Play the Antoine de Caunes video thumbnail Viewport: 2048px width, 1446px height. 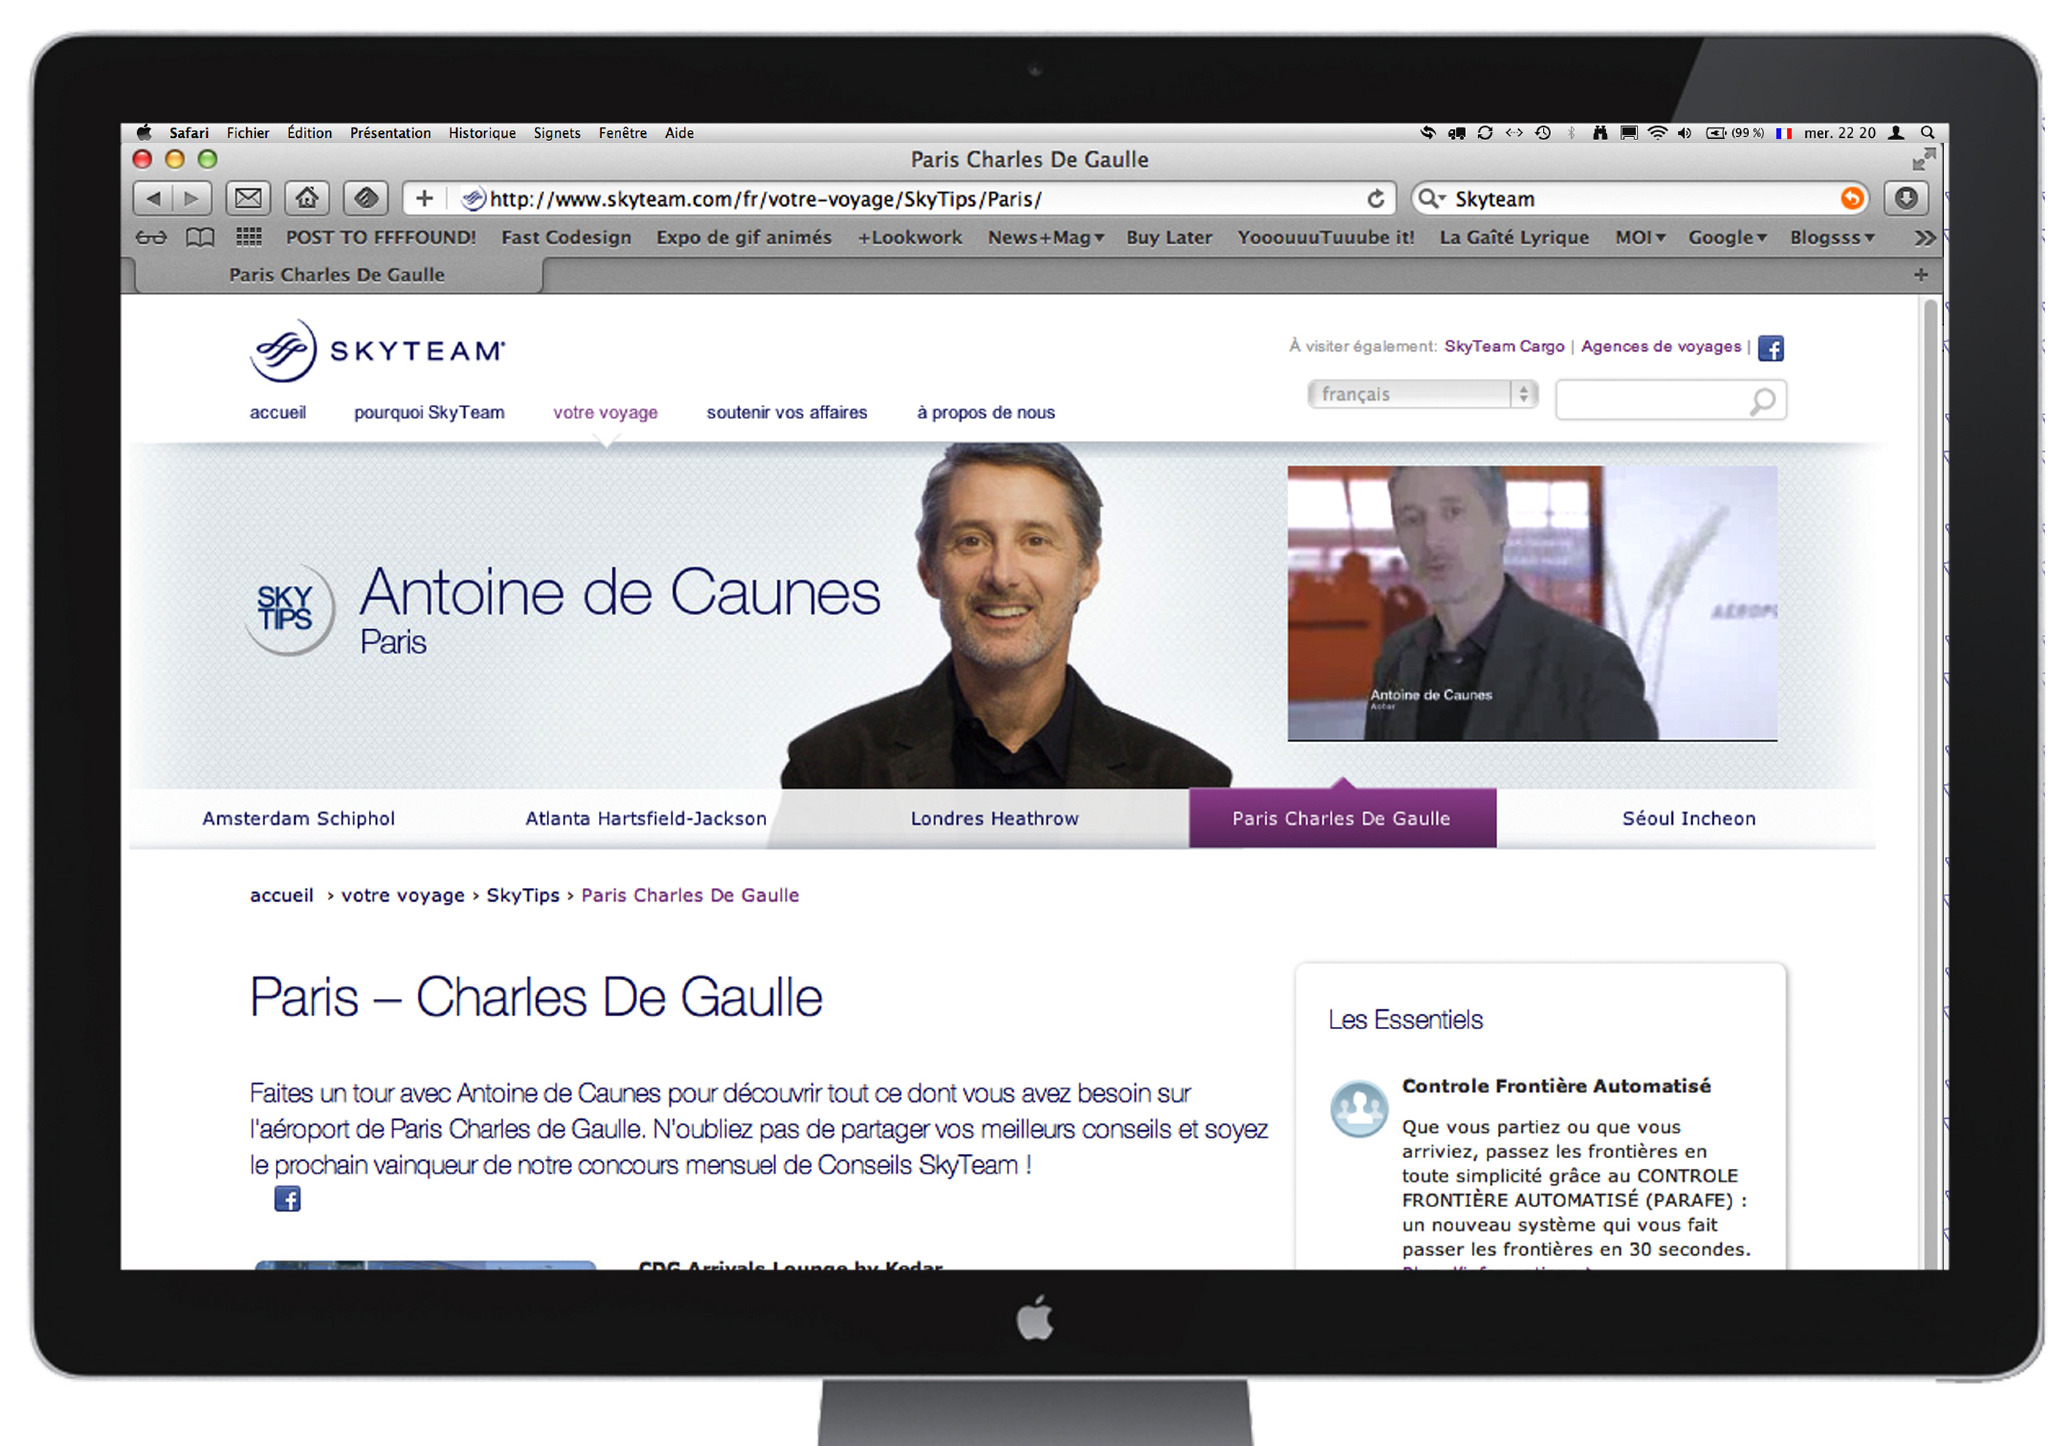coord(1531,603)
